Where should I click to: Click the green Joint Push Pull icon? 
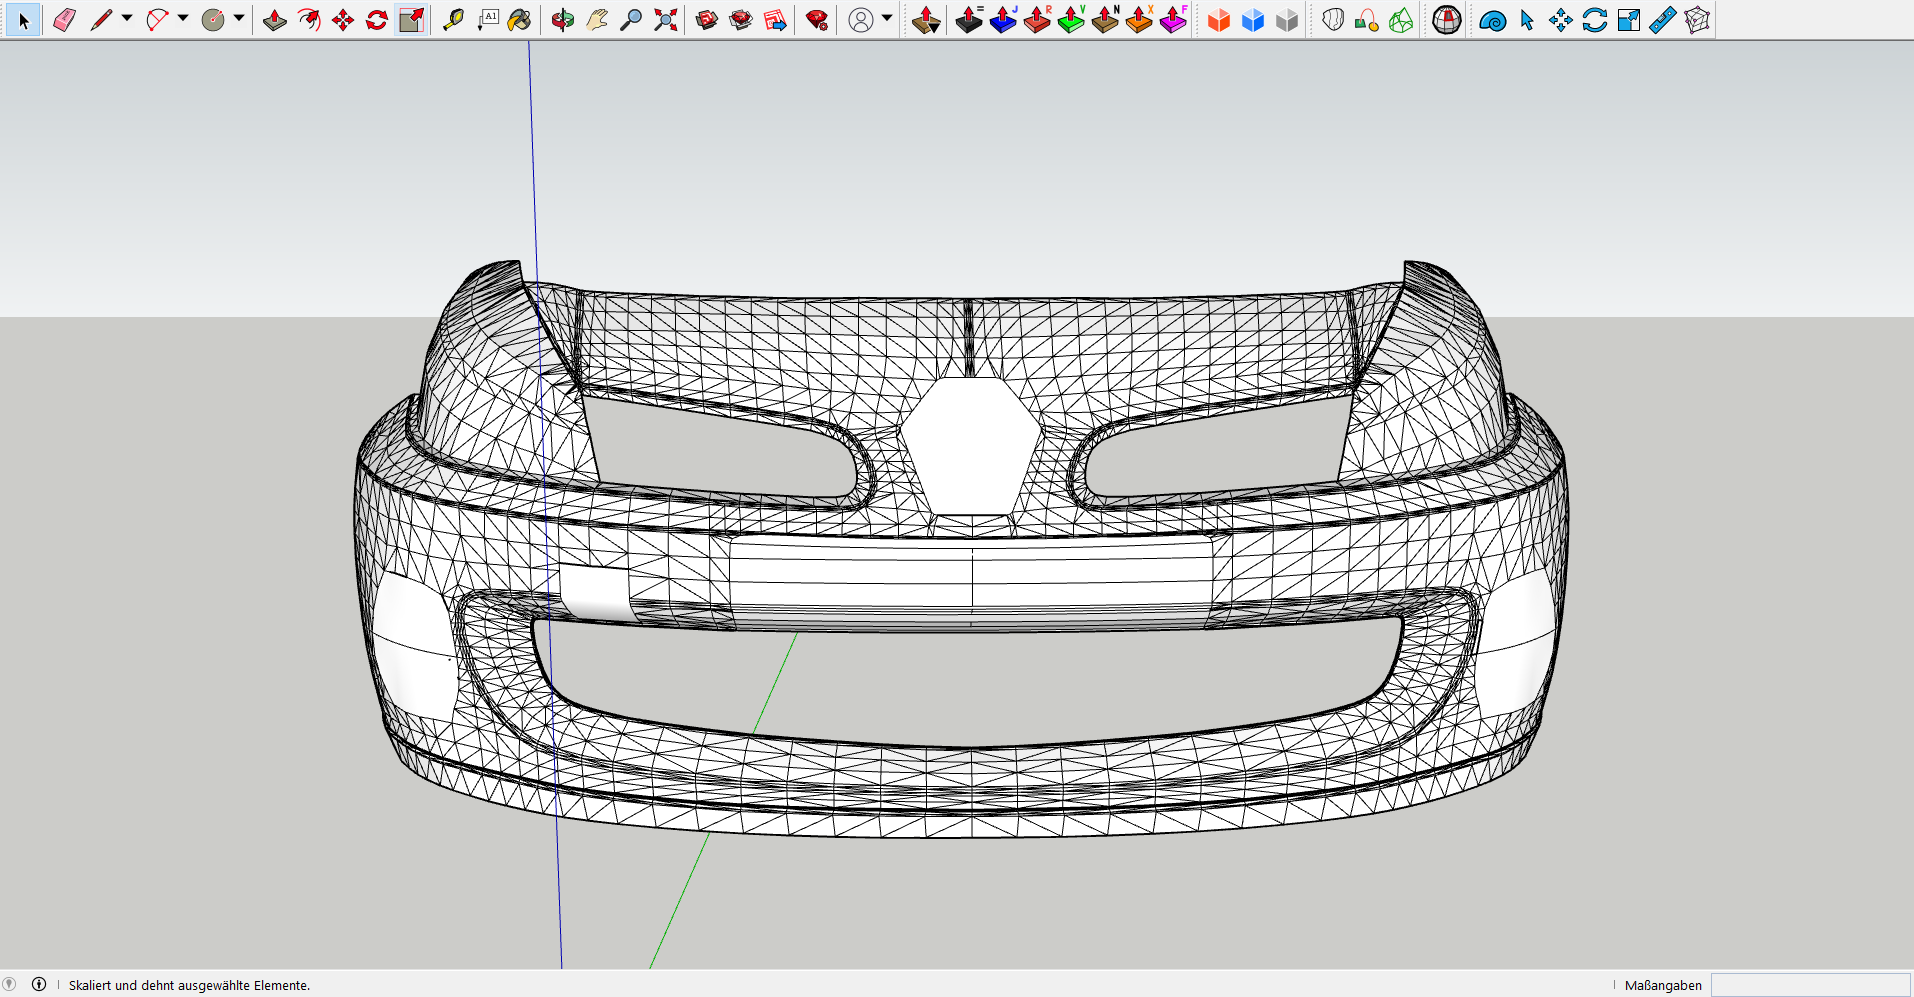pyautogui.click(x=1071, y=20)
